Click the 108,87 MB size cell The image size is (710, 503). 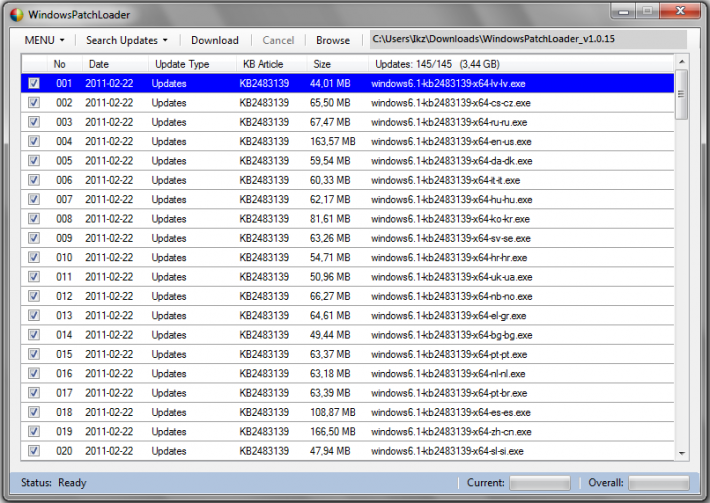pyautogui.click(x=333, y=412)
